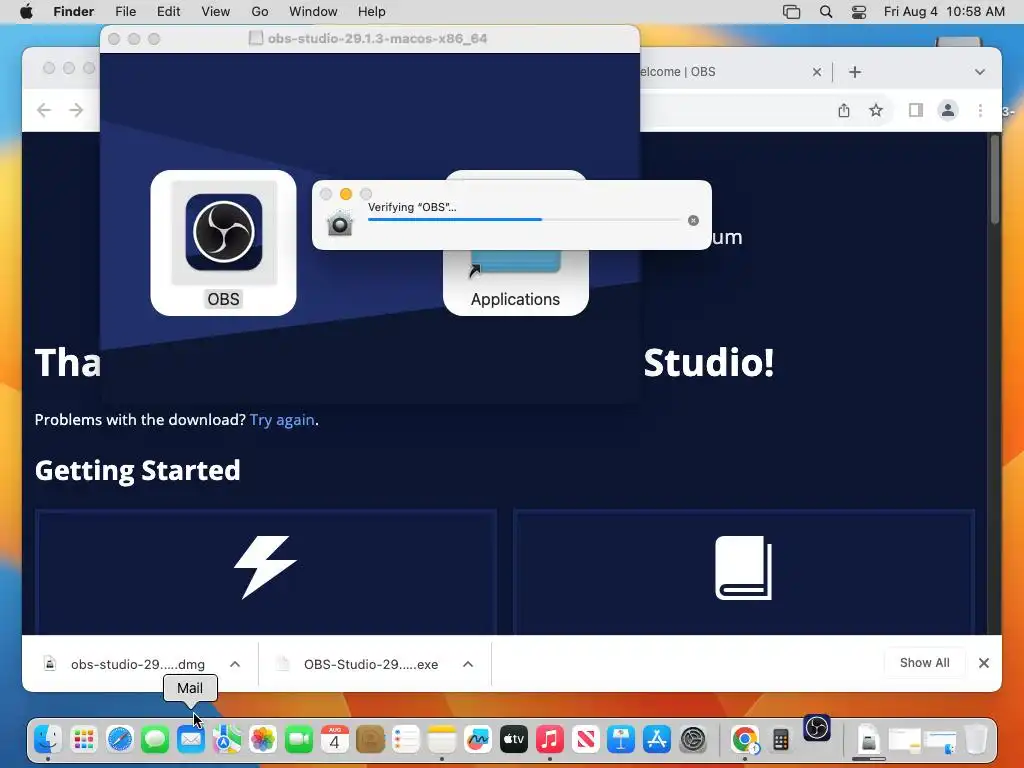The image size is (1024, 768).
Task: Open Photos app in the Dock
Action: point(263,740)
